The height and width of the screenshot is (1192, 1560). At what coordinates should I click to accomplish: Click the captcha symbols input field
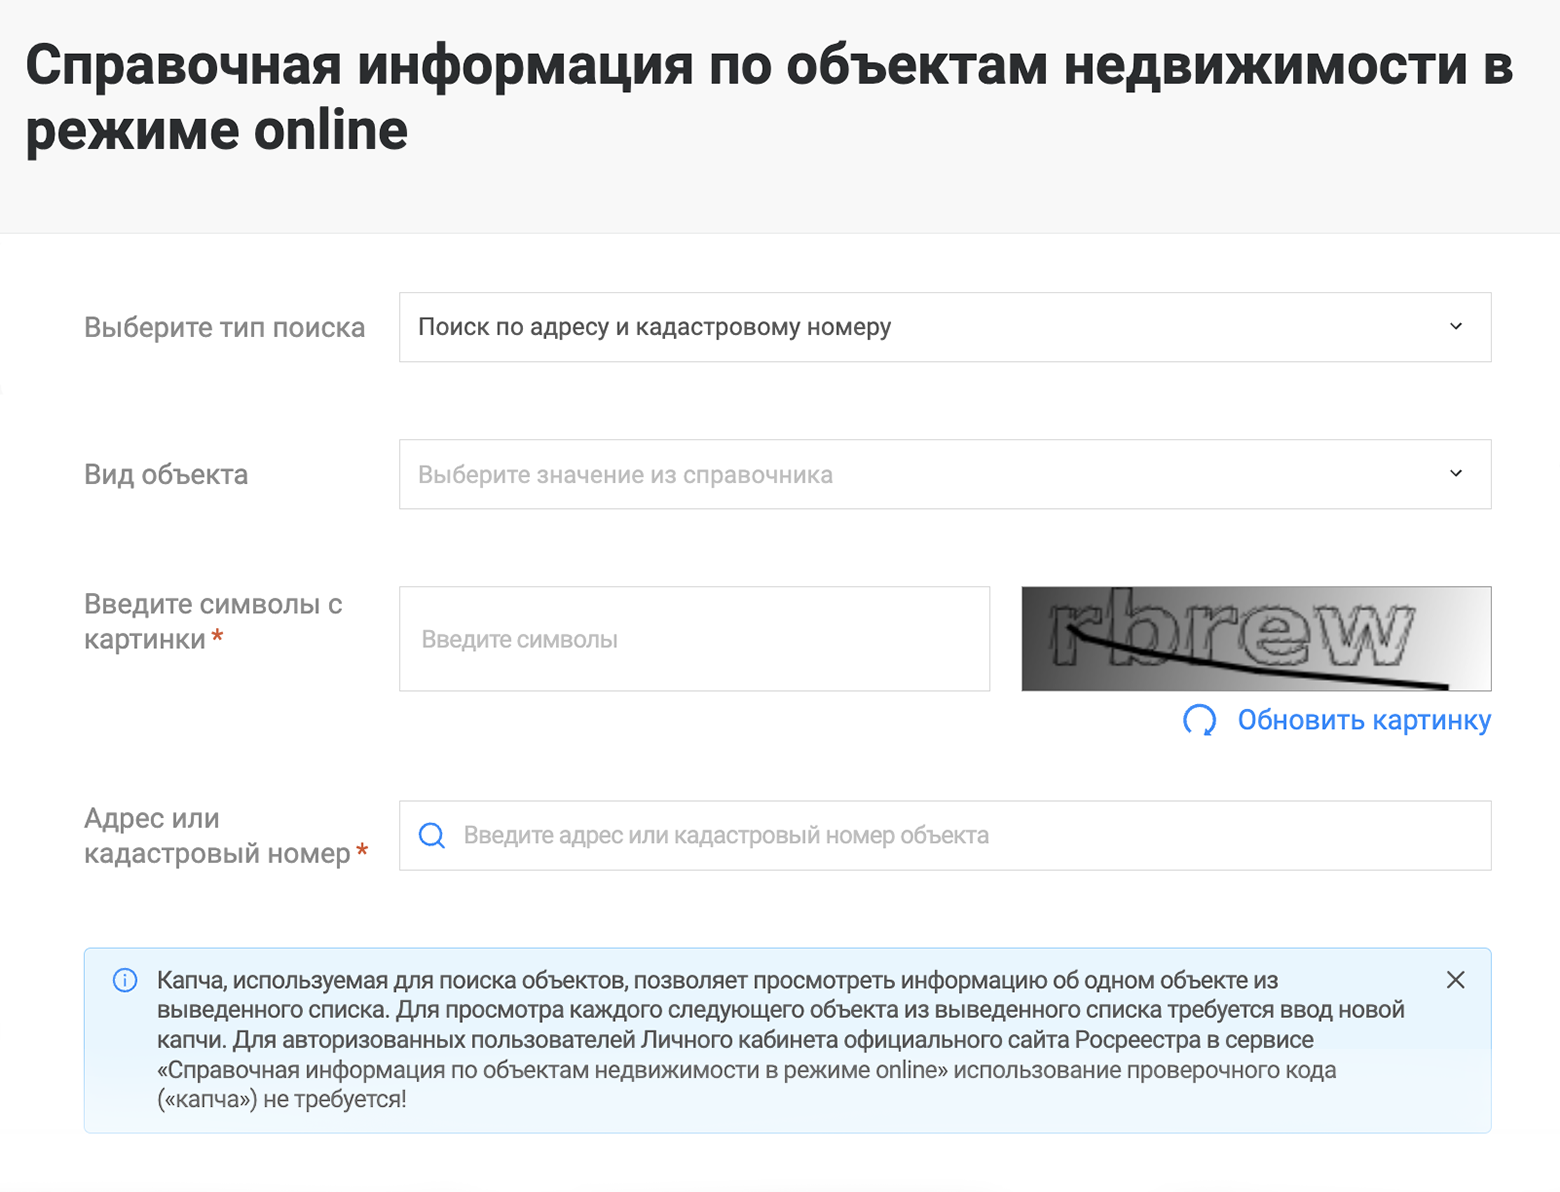pos(694,639)
